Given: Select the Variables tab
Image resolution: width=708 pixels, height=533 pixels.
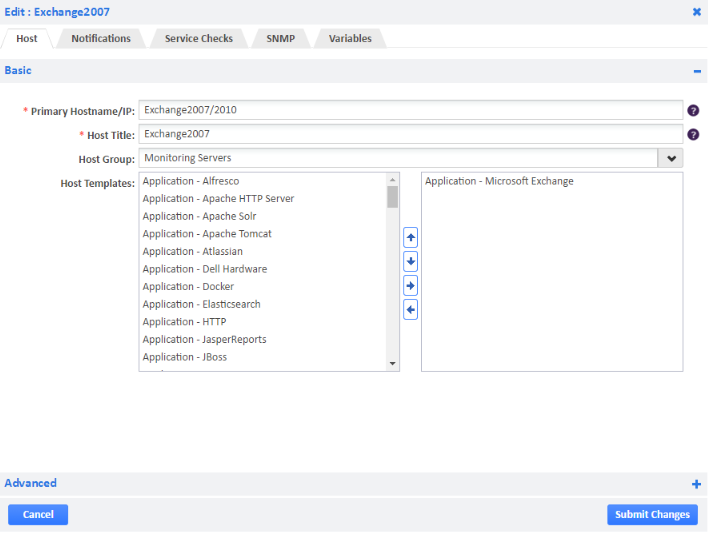Looking at the screenshot, I should click(350, 38).
